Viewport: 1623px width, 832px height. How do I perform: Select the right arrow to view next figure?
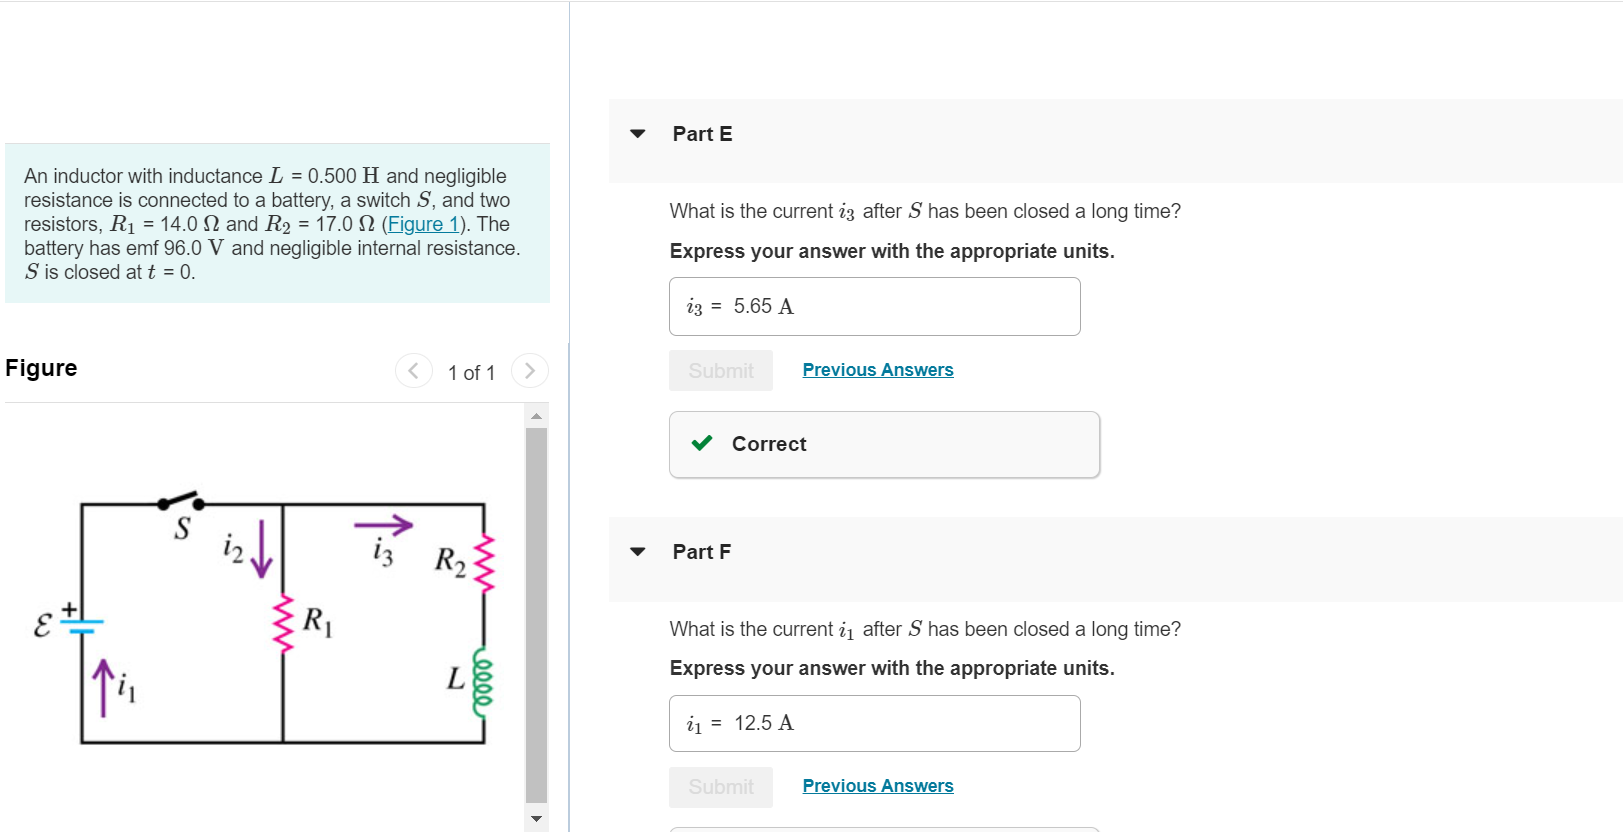click(530, 370)
